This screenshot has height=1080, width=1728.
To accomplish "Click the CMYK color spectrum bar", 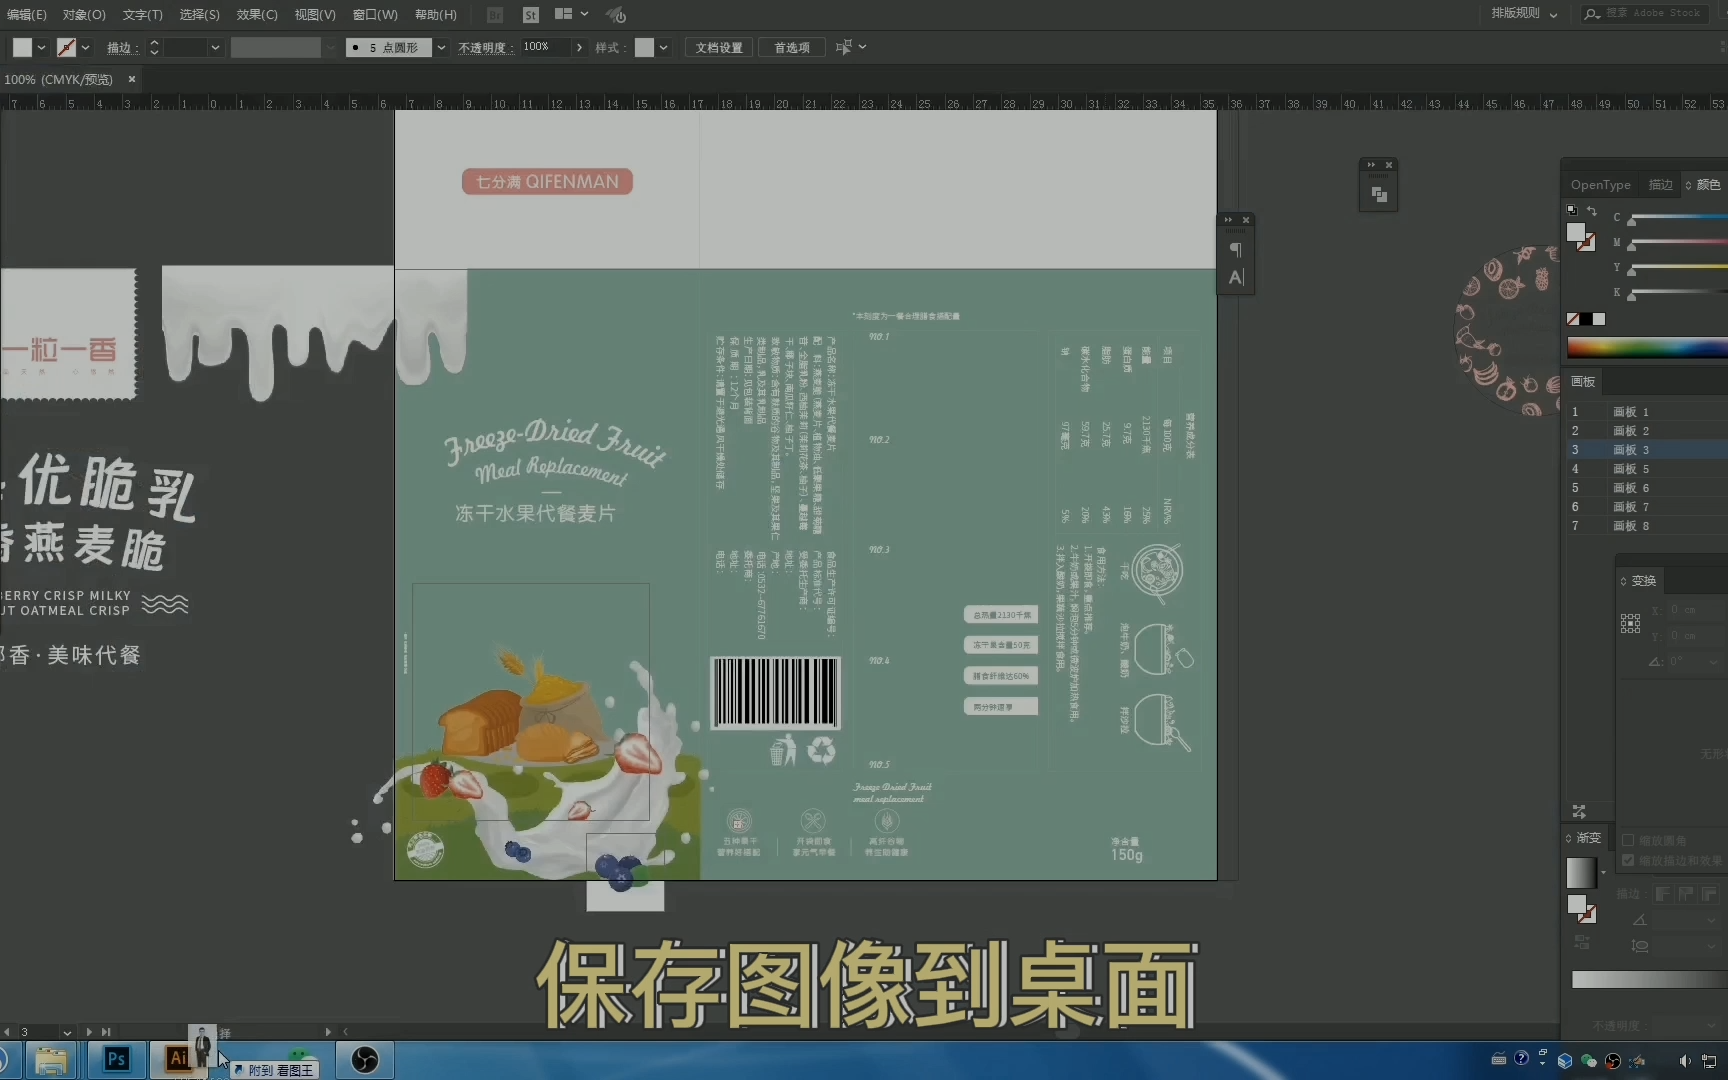I will 1646,348.
